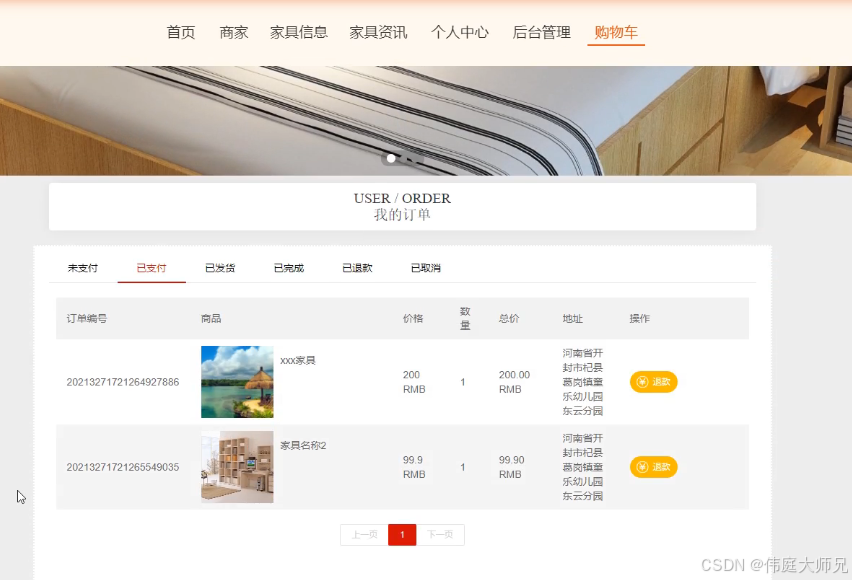Click the 家具名称2 product name
Screen dimensions: 852x580
(x=303, y=446)
